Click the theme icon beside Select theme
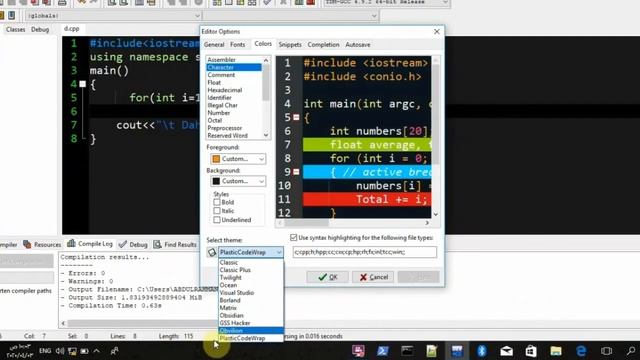Image resolution: width=640 pixels, height=360 pixels. 212,252
